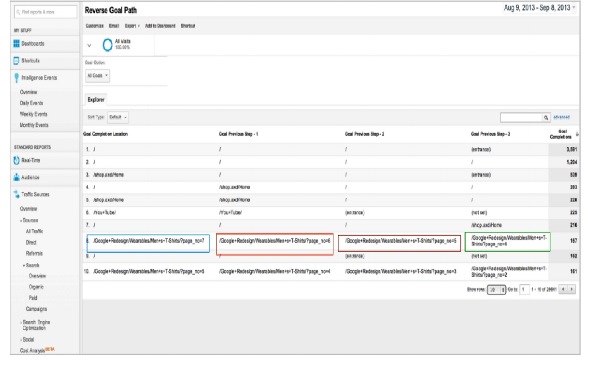Focus the Find reports search field
Image resolution: width=600 pixels, height=368 pixels.
(45, 12)
